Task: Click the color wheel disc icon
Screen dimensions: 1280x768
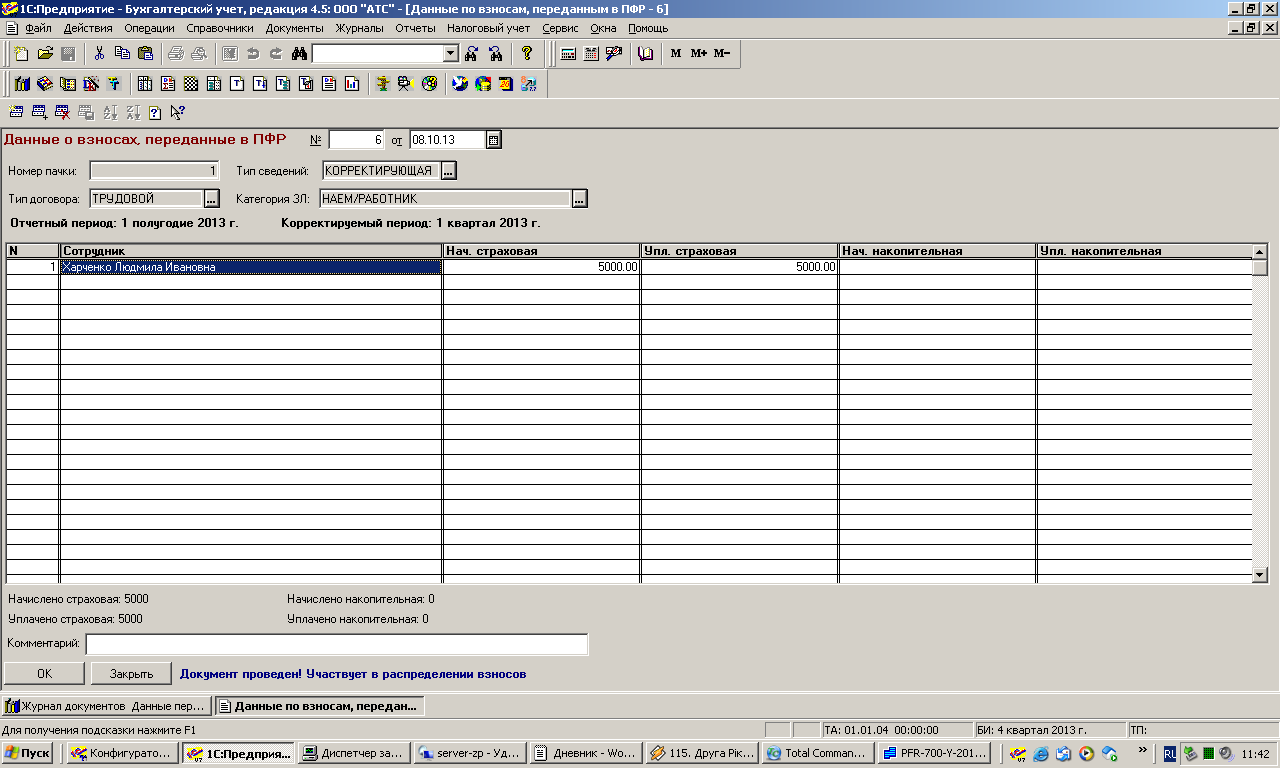Action: coord(429,84)
